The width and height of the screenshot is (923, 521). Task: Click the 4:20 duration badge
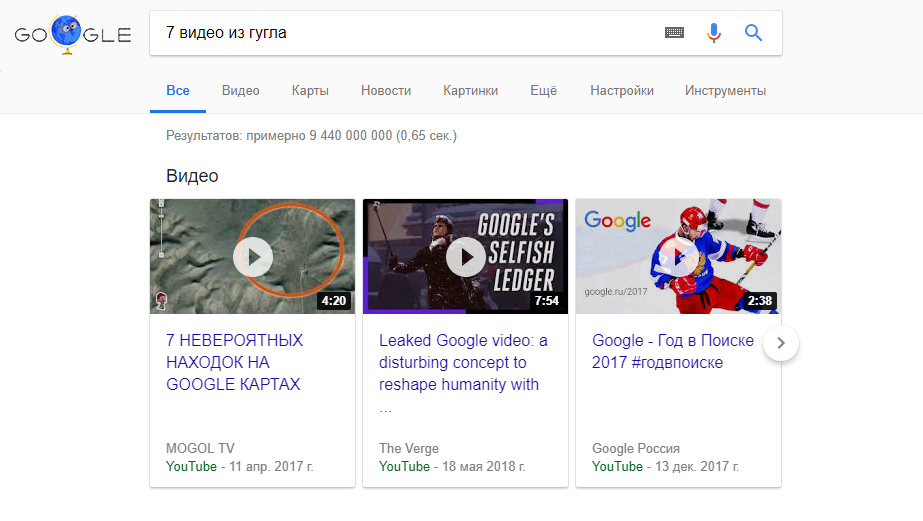tap(334, 301)
